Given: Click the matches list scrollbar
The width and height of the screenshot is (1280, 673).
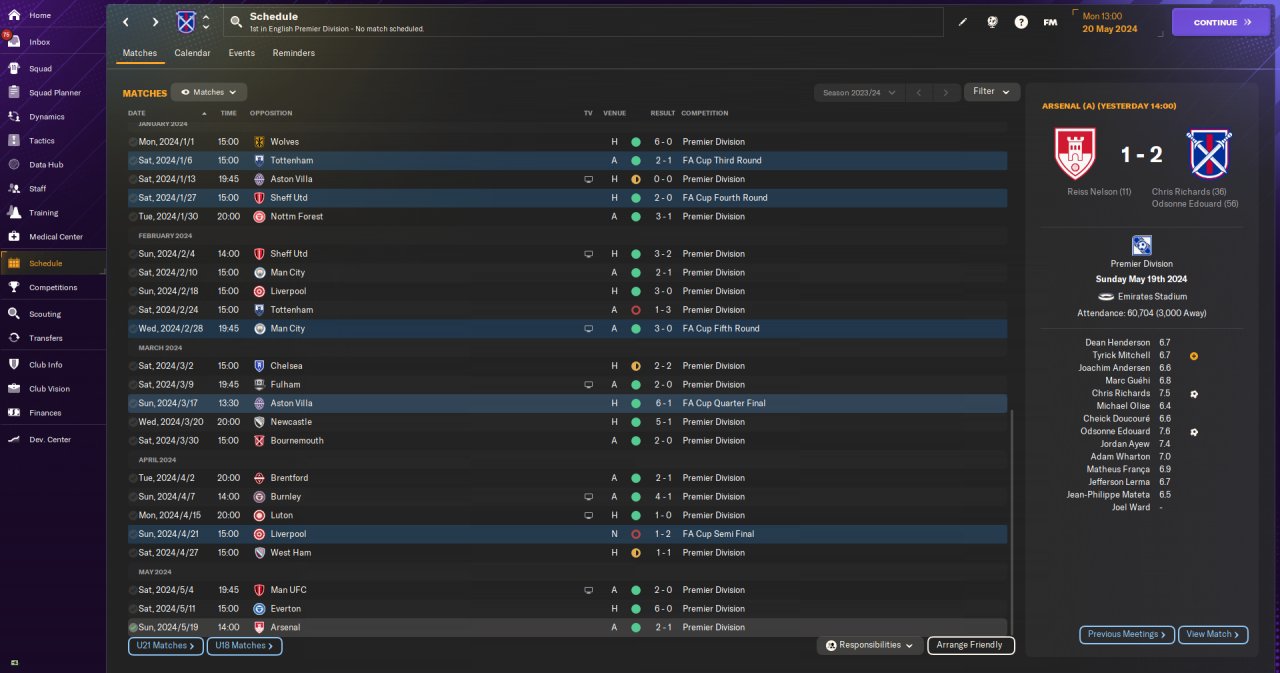Looking at the screenshot, I should point(1012,520).
